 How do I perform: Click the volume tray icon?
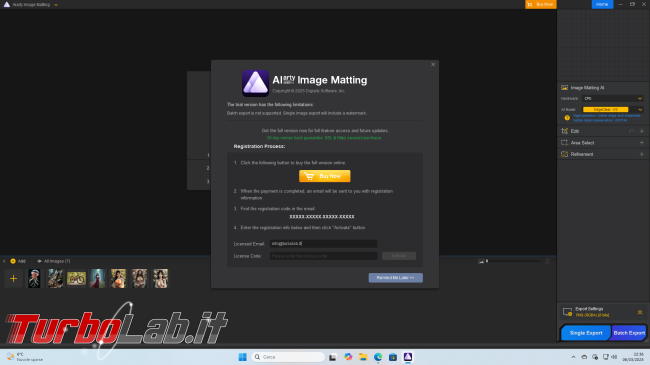tap(614, 357)
